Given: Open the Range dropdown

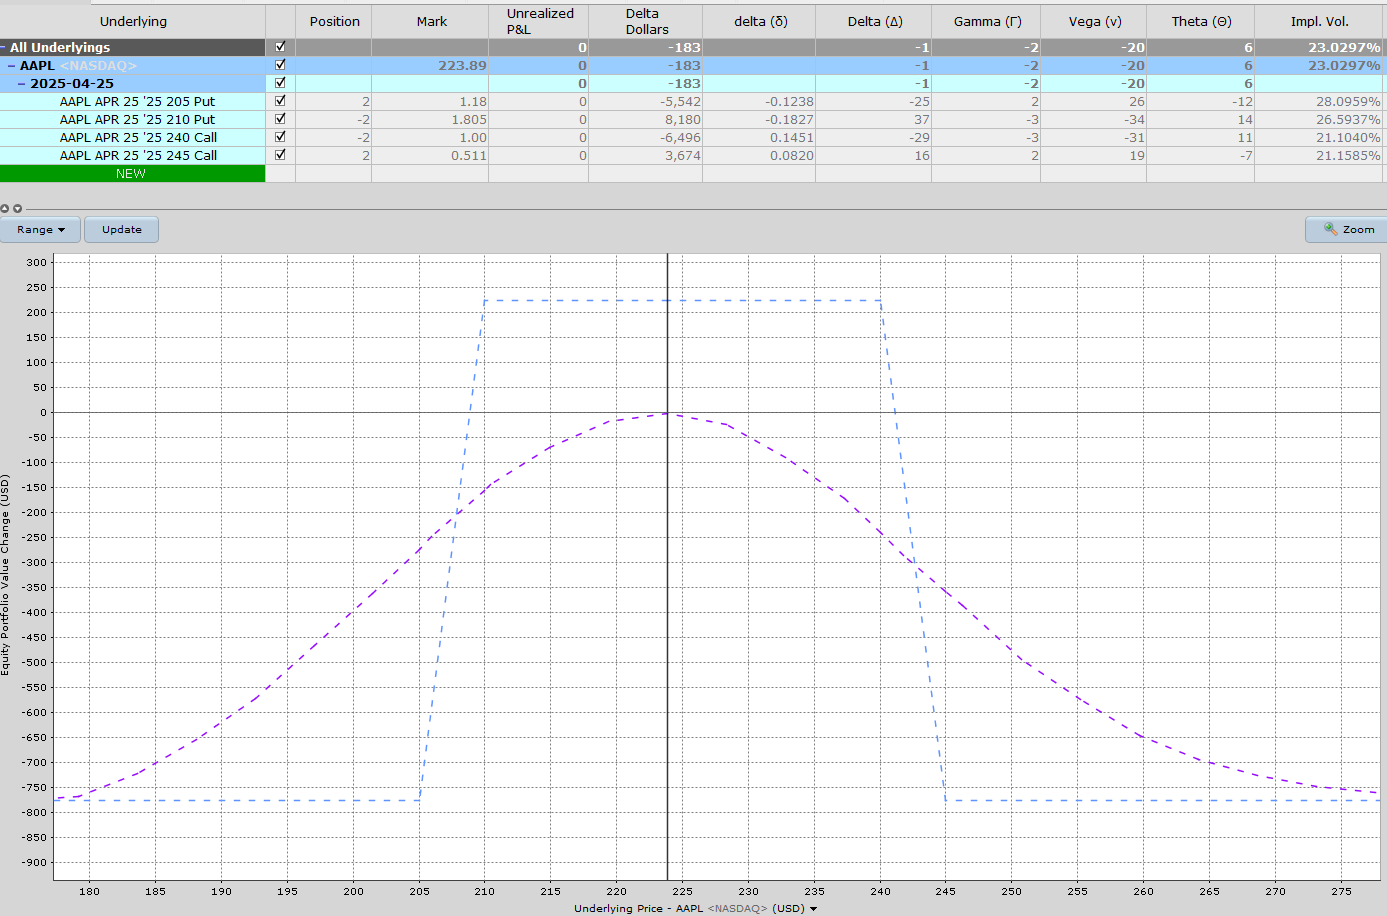Looking at the screenshot, I should (x=40, y=229).
